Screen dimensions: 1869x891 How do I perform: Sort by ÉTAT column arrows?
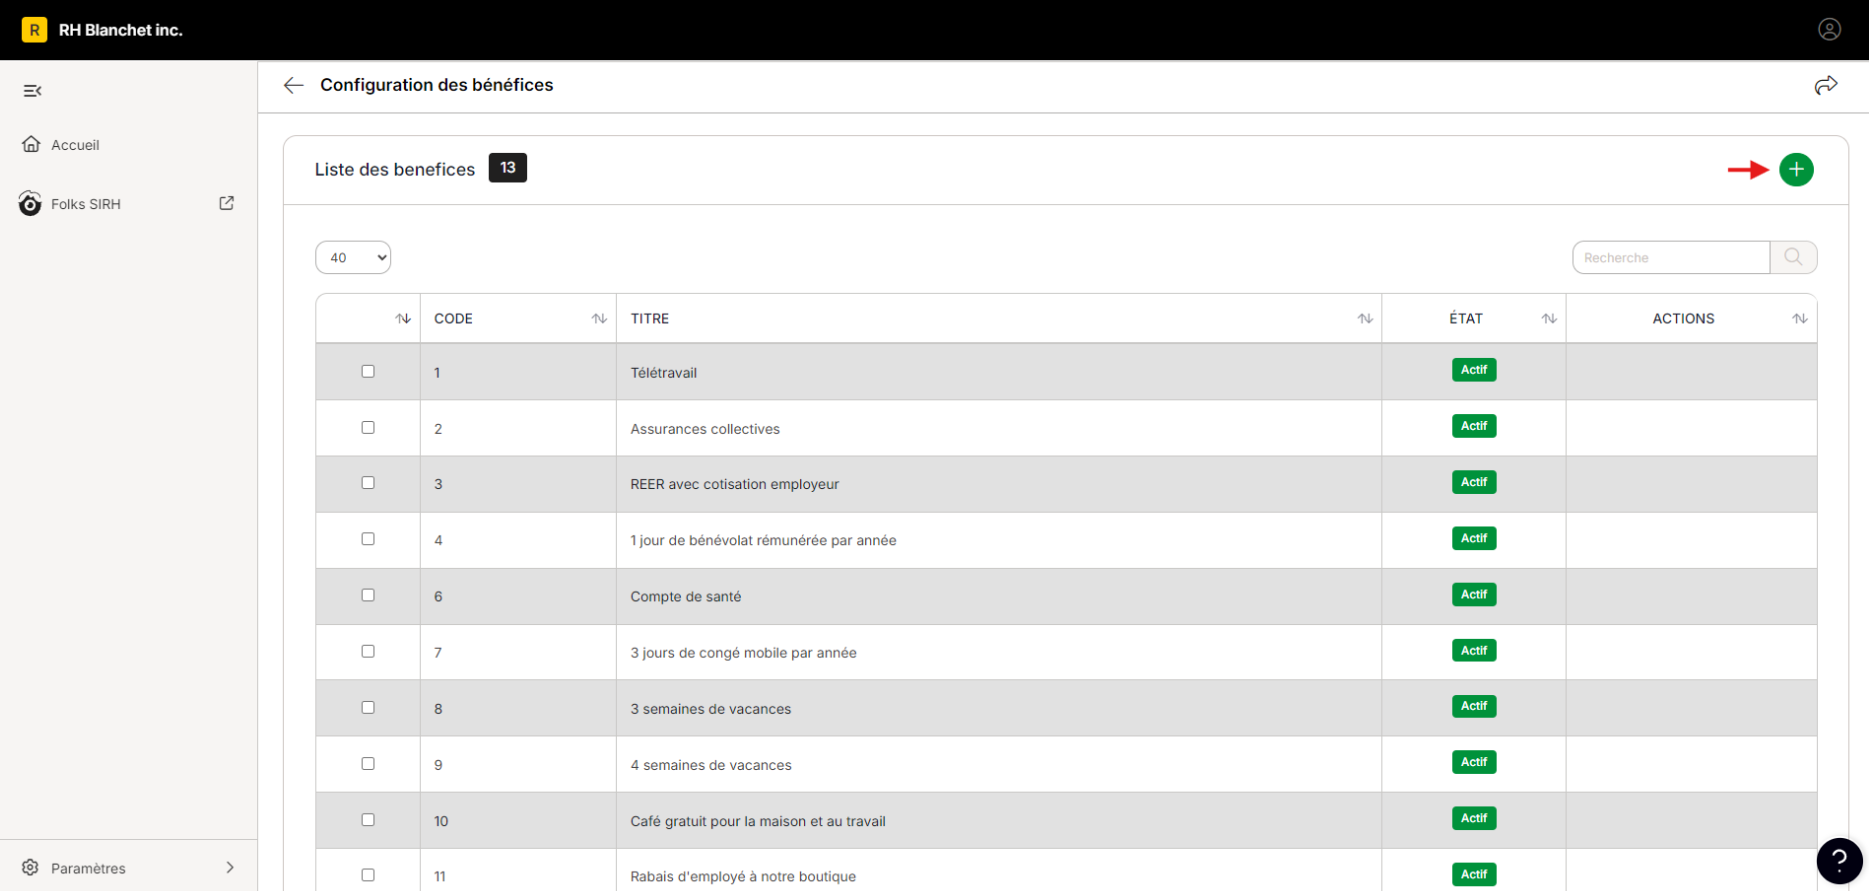[1549, 318]
